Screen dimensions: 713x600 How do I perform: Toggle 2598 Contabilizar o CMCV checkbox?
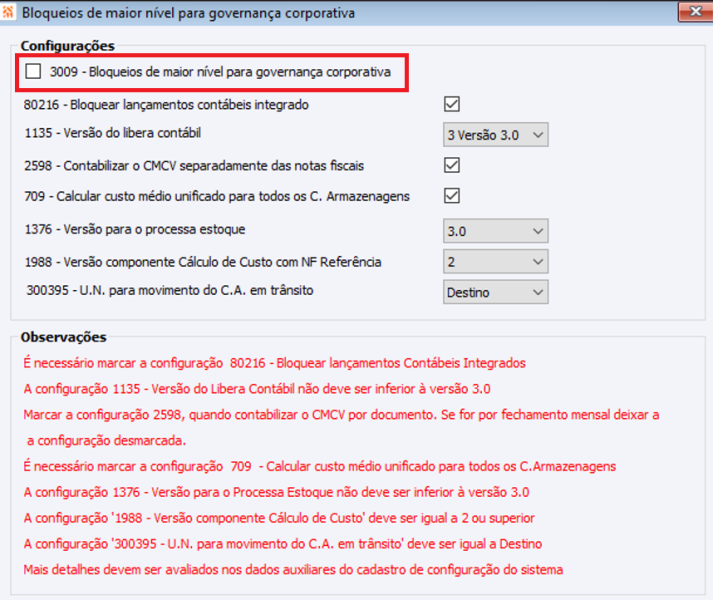(452, 165)
